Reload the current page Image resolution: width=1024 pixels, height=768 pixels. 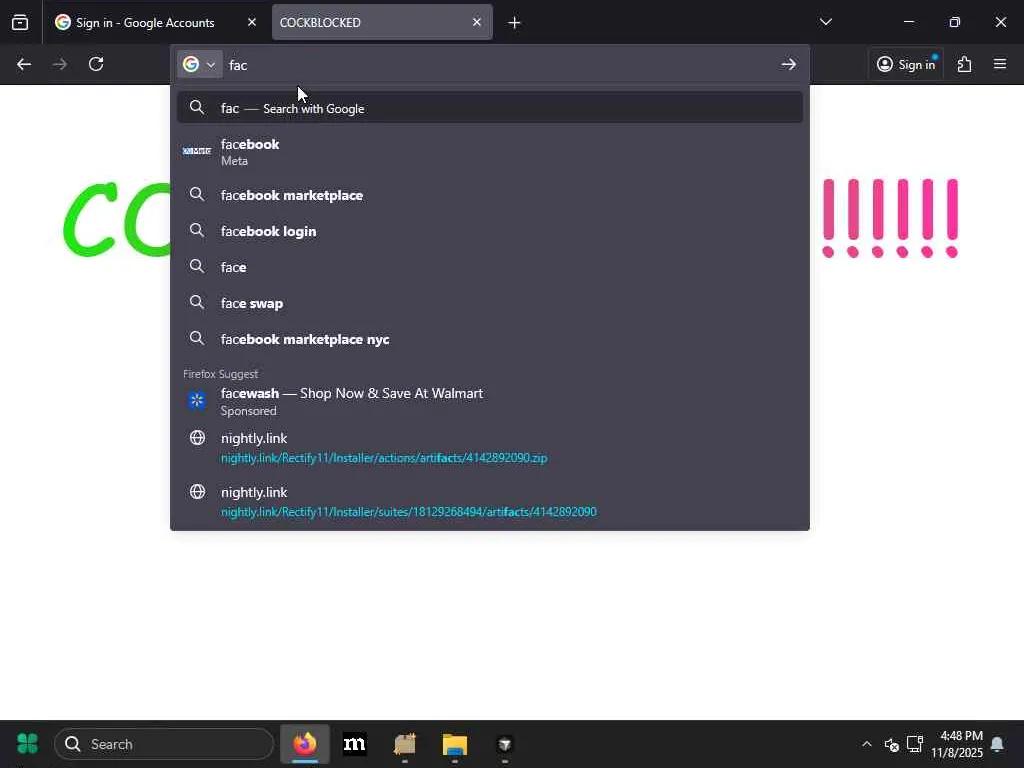(96, 64)
